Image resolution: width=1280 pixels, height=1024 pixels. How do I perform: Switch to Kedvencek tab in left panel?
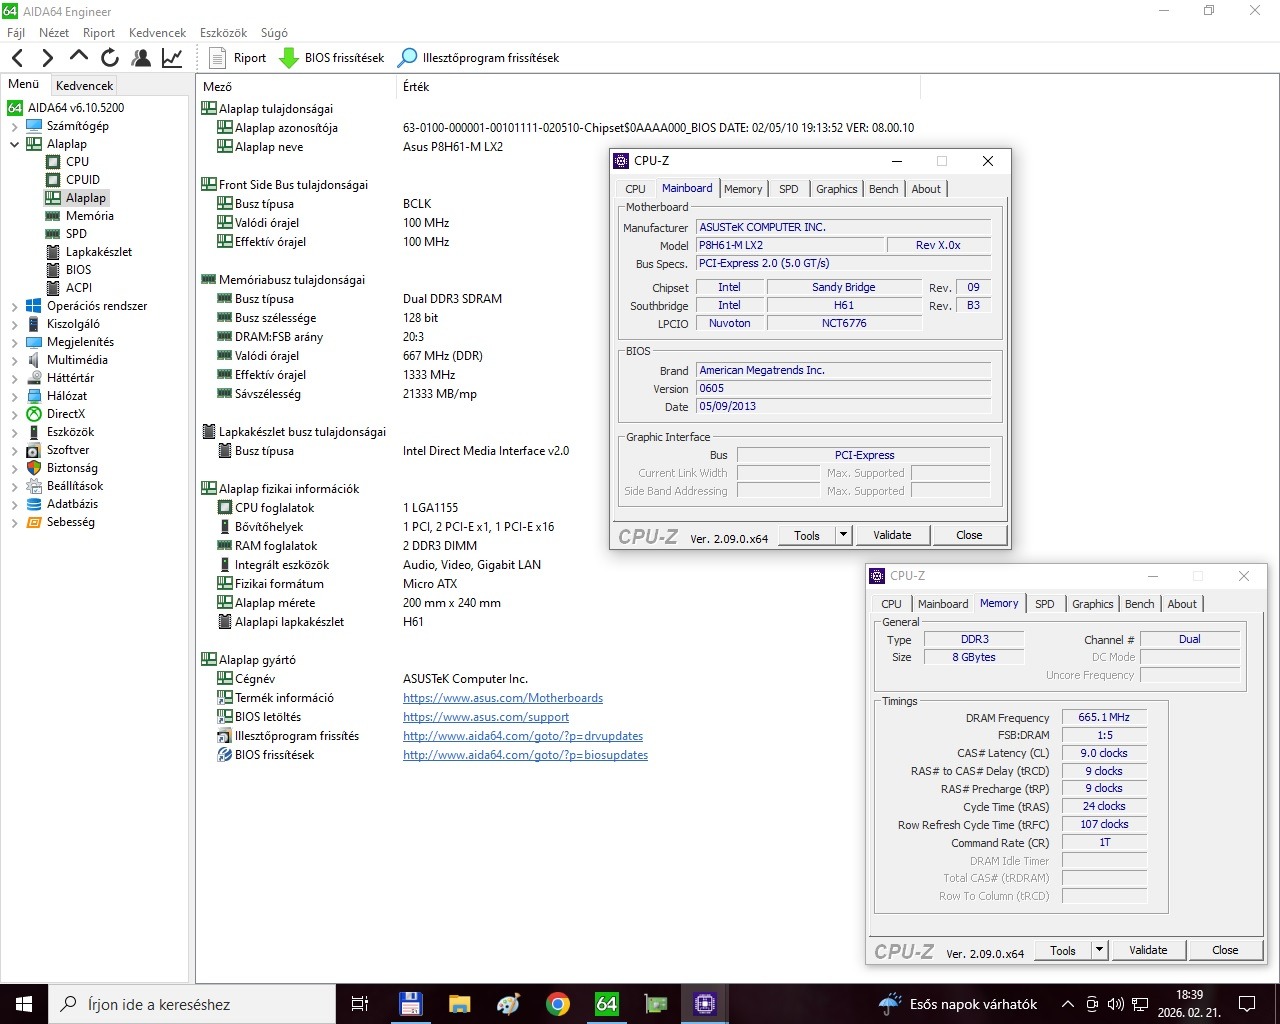(x=84, y=85)
